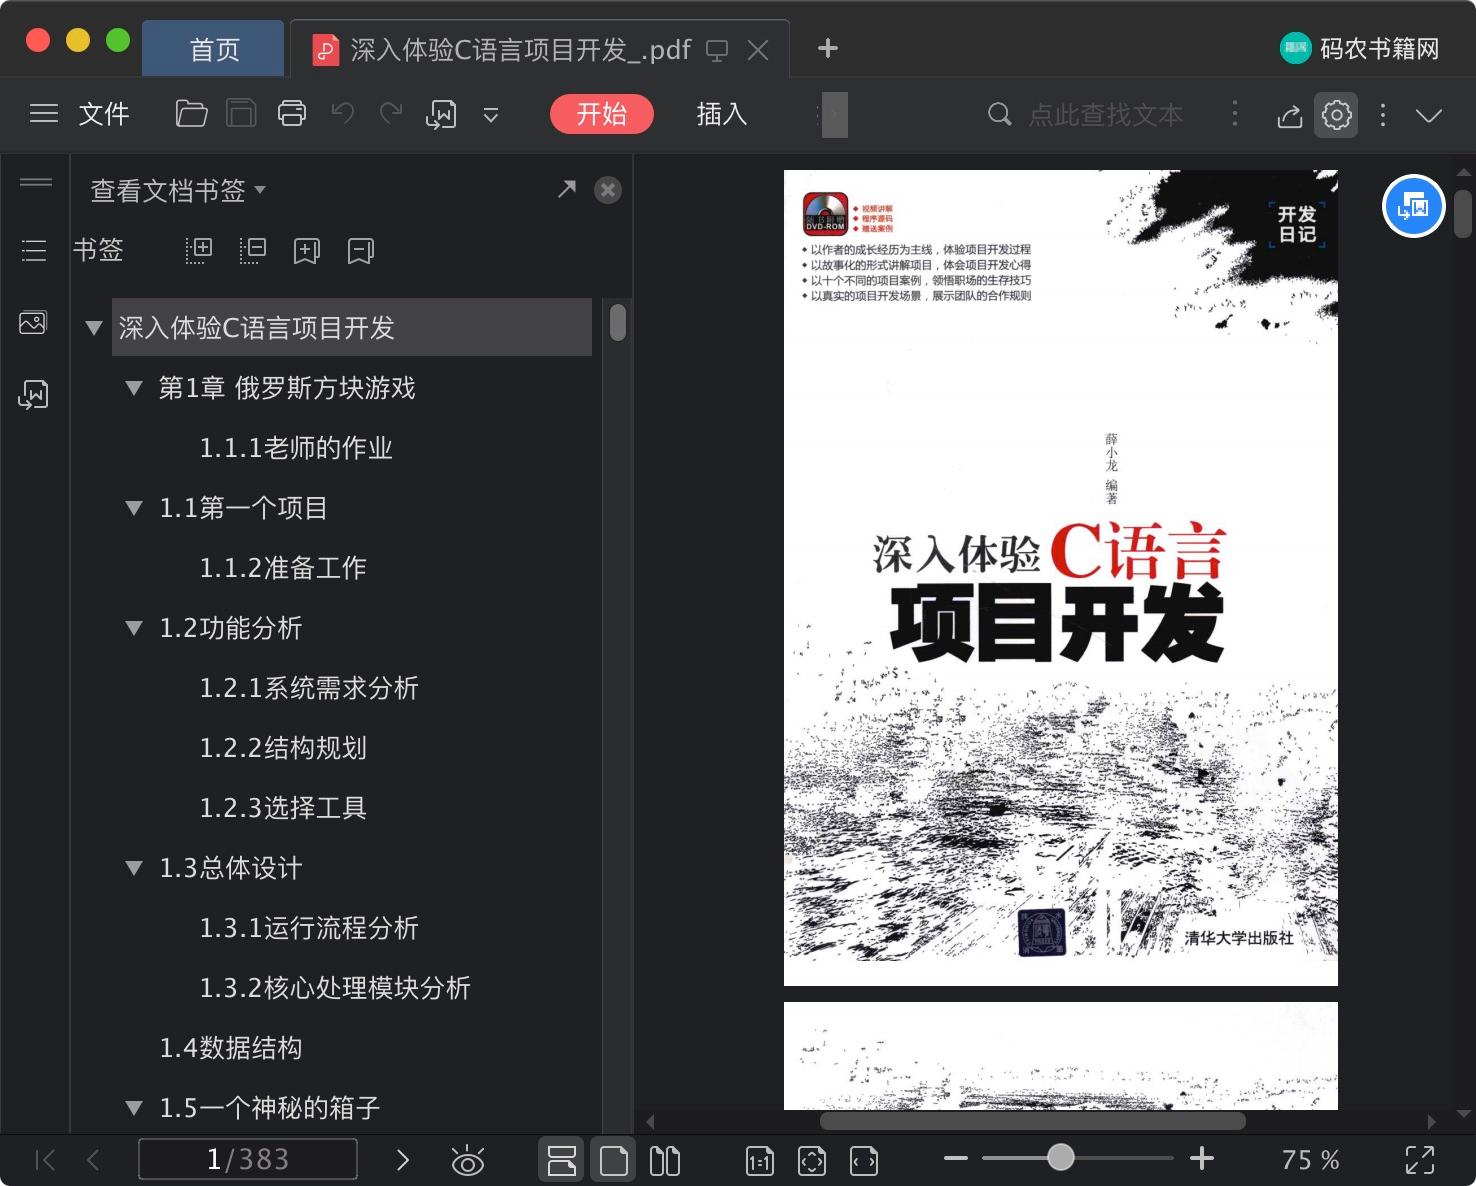Click the fit page icon
This screenshot has width=1476, height=1186.
[812, 1160]
